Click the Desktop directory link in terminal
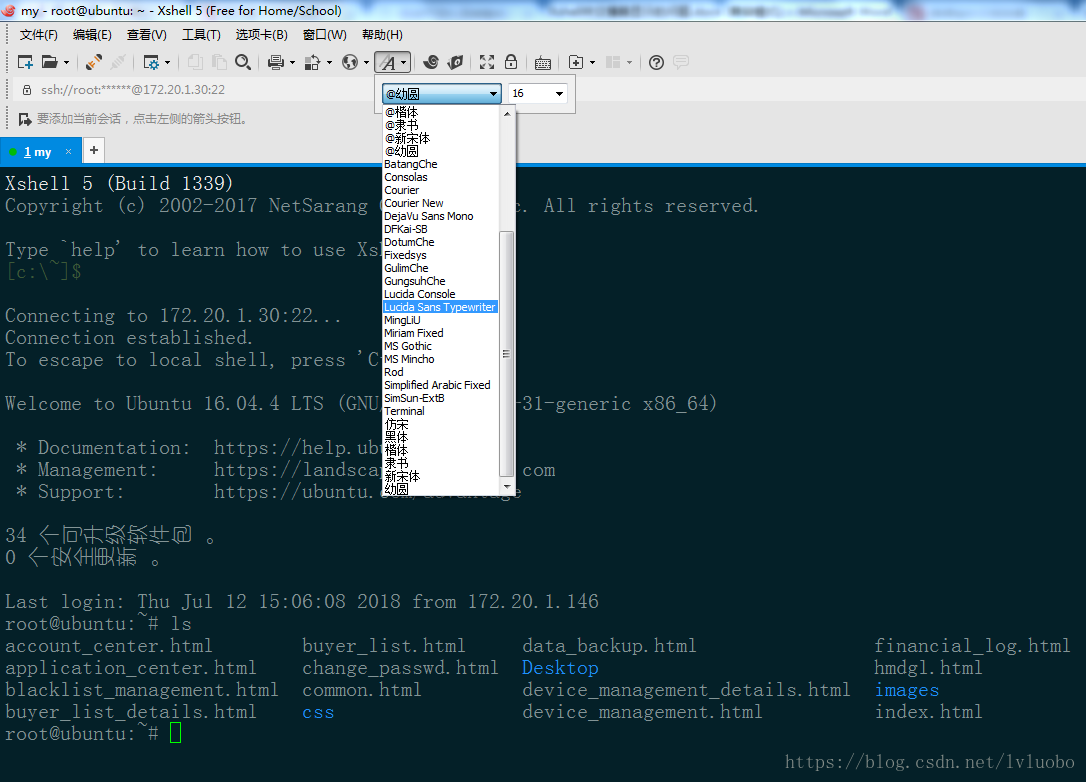The width and height of the screenshot is (1086, 782). pyautogui.click(x=559, y=668)
